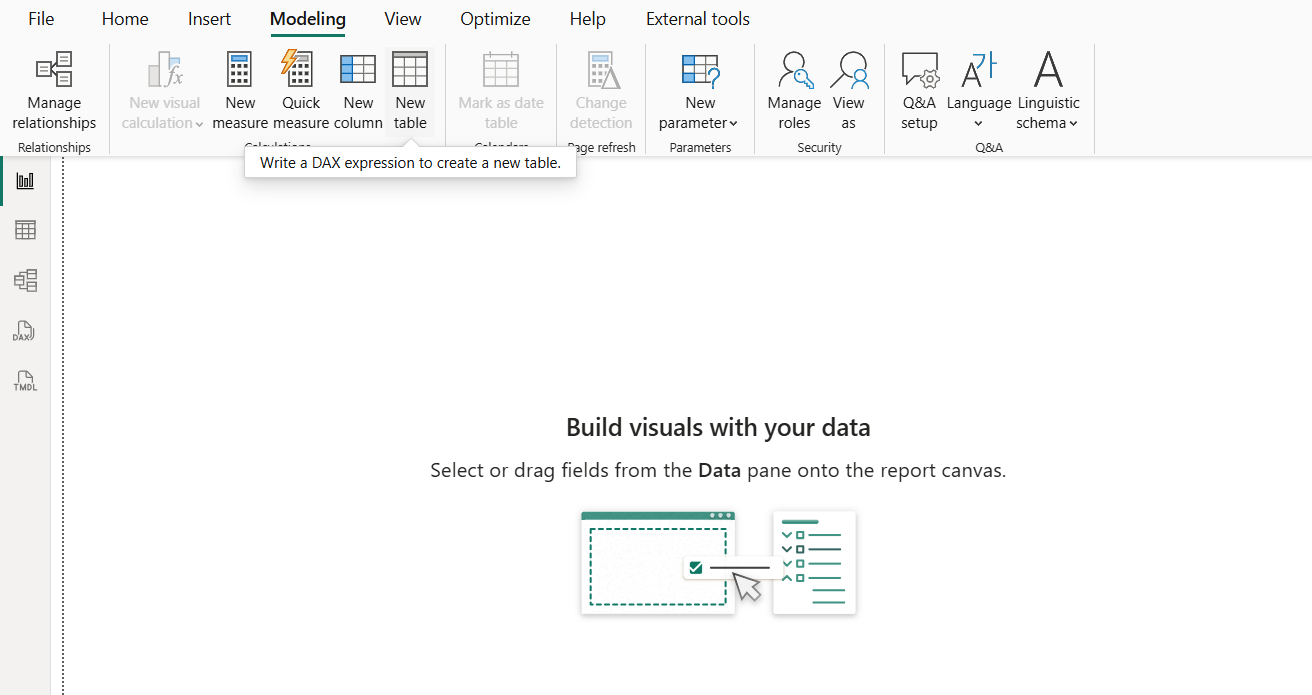Open TMDL view in sidebar
Screen dimensions: 1312x695
coord(25,381)
